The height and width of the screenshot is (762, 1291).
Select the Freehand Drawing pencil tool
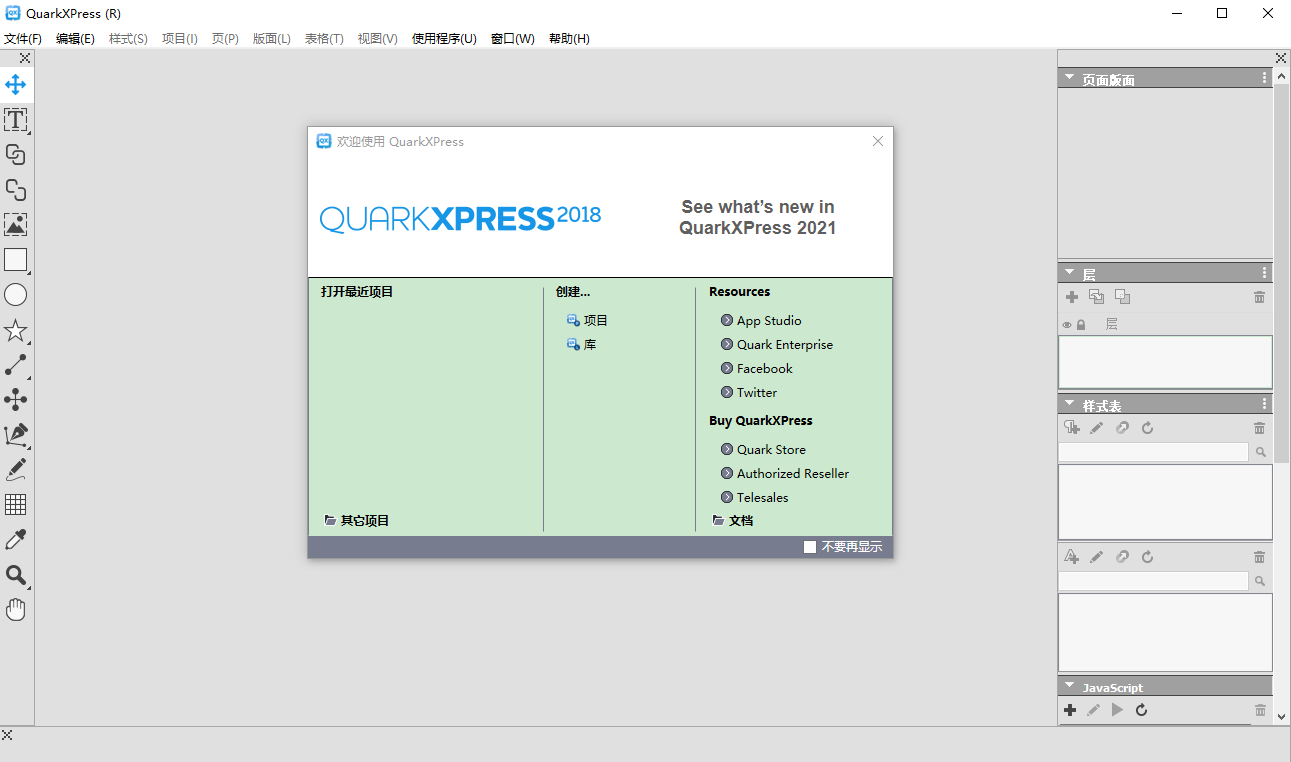[15, 470]
